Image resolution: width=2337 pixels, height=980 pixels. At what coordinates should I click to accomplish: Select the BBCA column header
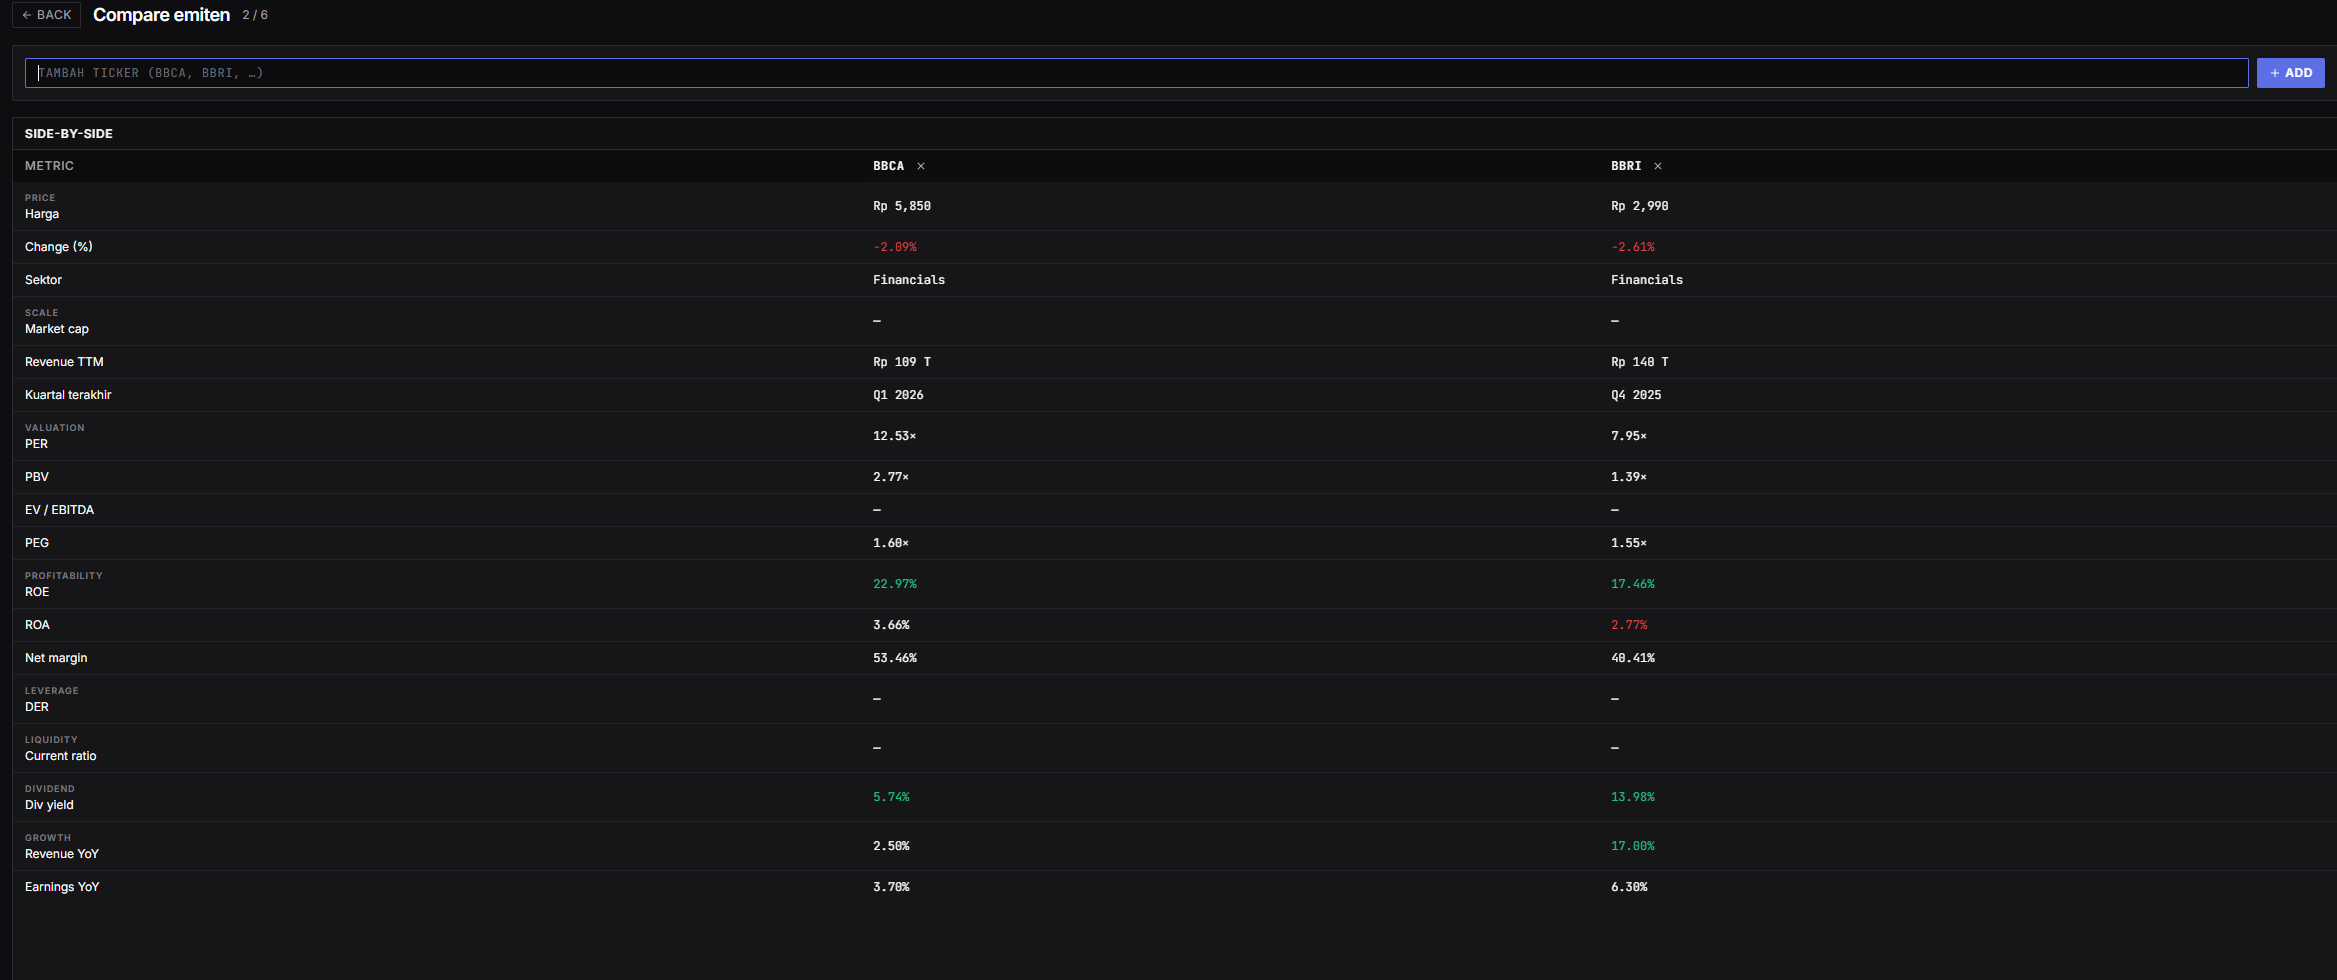tap(888, 166)
